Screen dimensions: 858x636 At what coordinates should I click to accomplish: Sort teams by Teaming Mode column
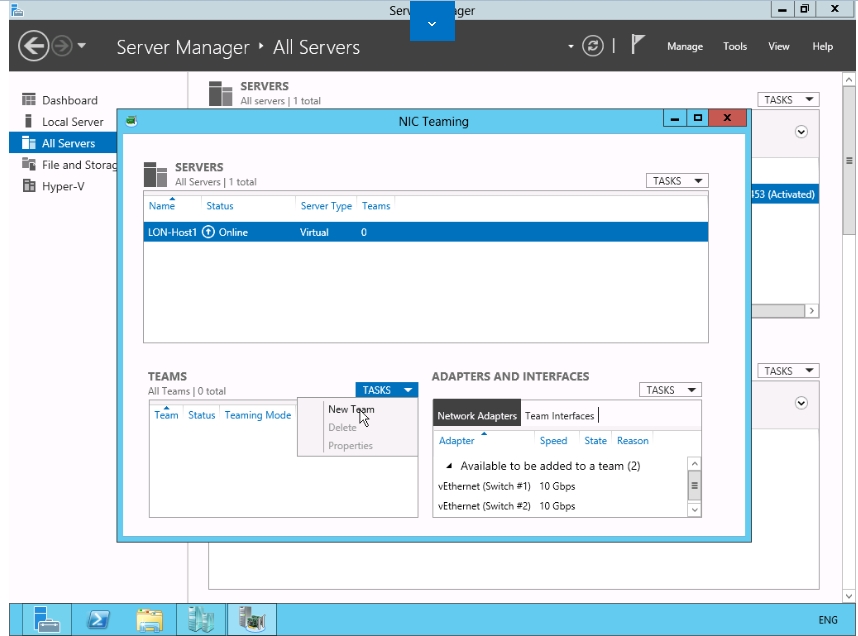258,415
